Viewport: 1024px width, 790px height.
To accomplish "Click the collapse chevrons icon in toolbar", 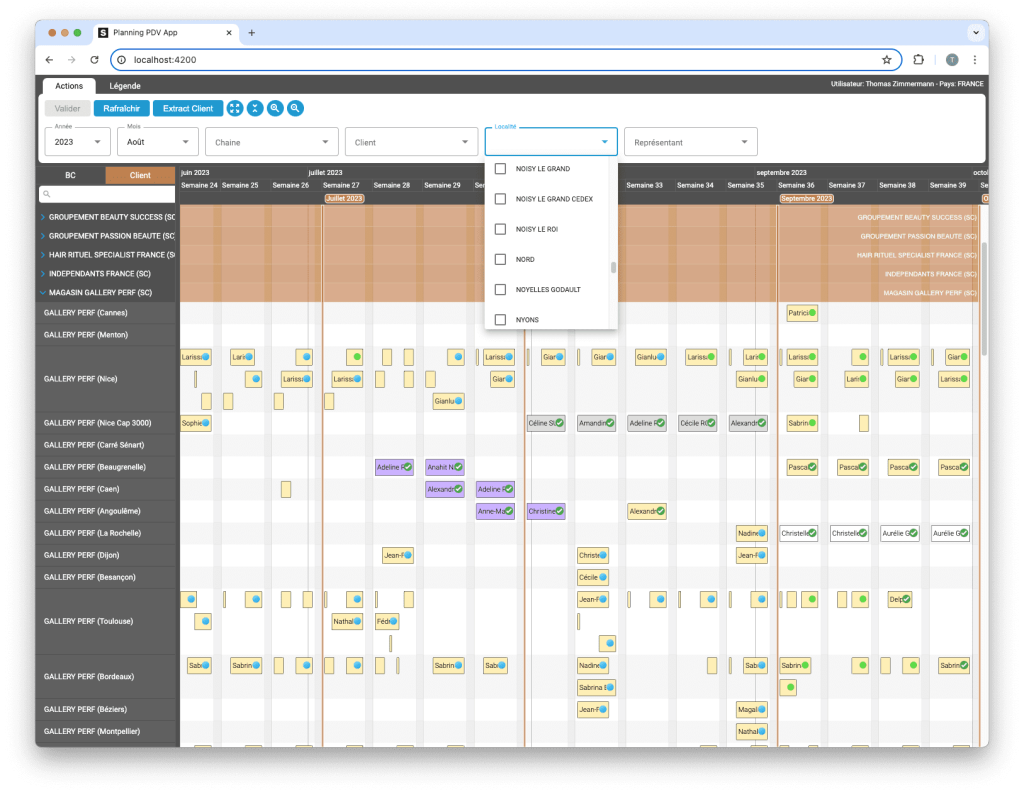I will click(x=255, y=108).
